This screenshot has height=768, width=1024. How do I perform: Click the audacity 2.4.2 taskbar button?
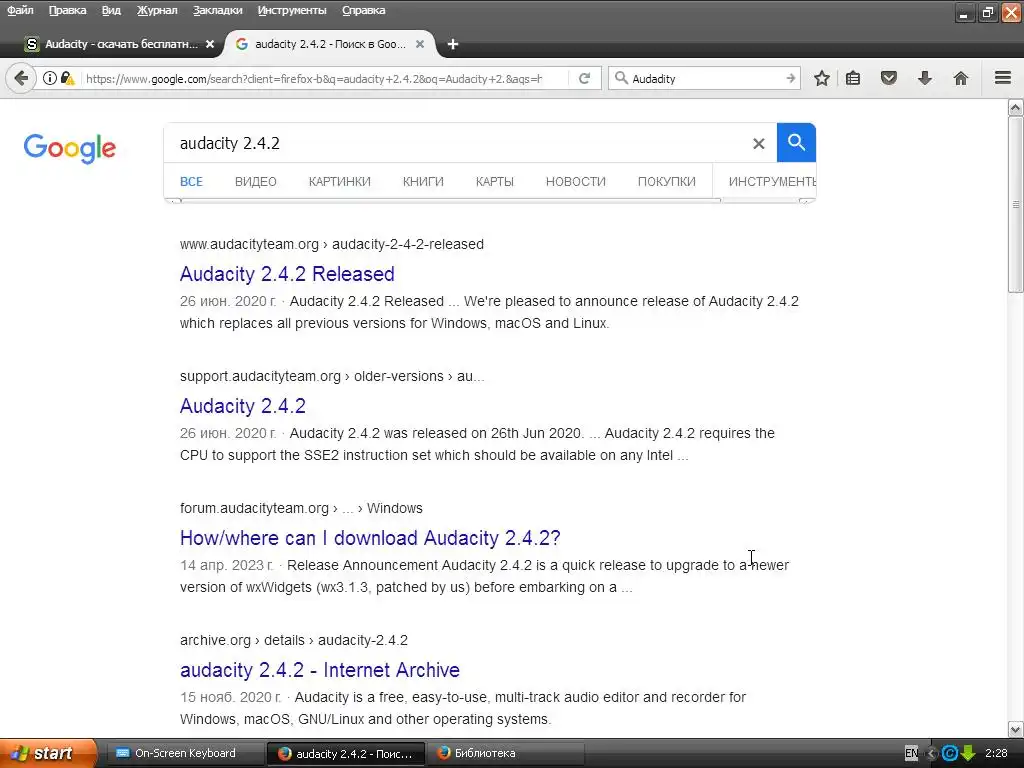pos(346,753)
